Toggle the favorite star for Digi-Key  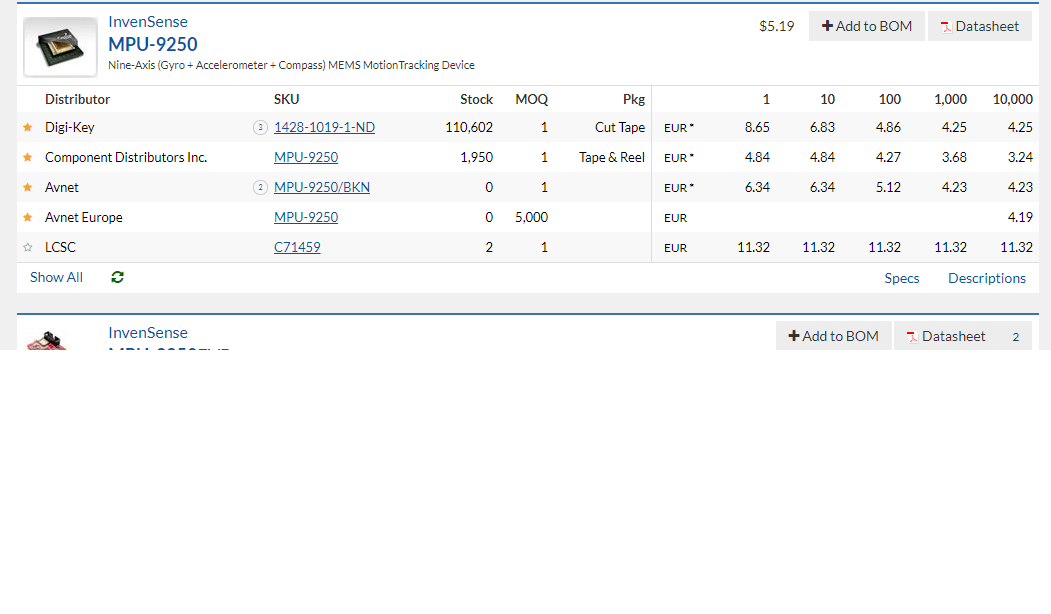click(x=27, y=127)
